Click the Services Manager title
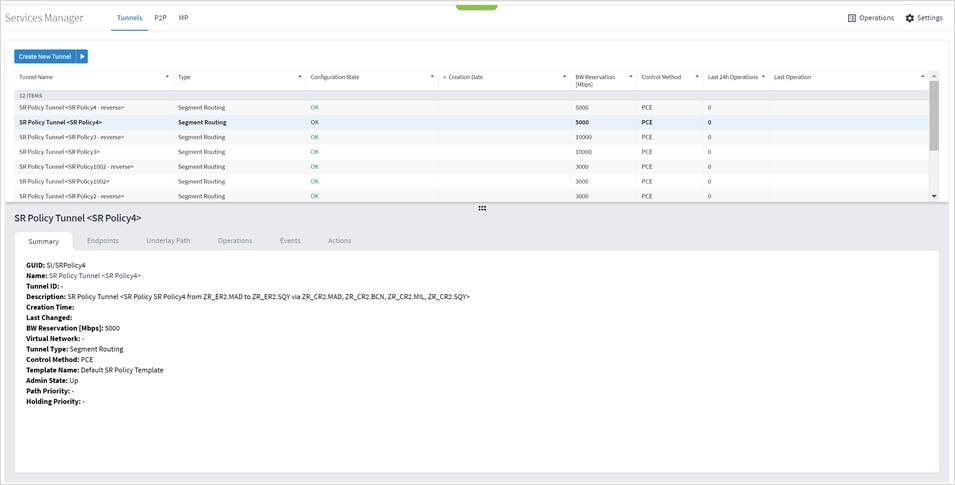The image size is (955, 485). [44, 18]
